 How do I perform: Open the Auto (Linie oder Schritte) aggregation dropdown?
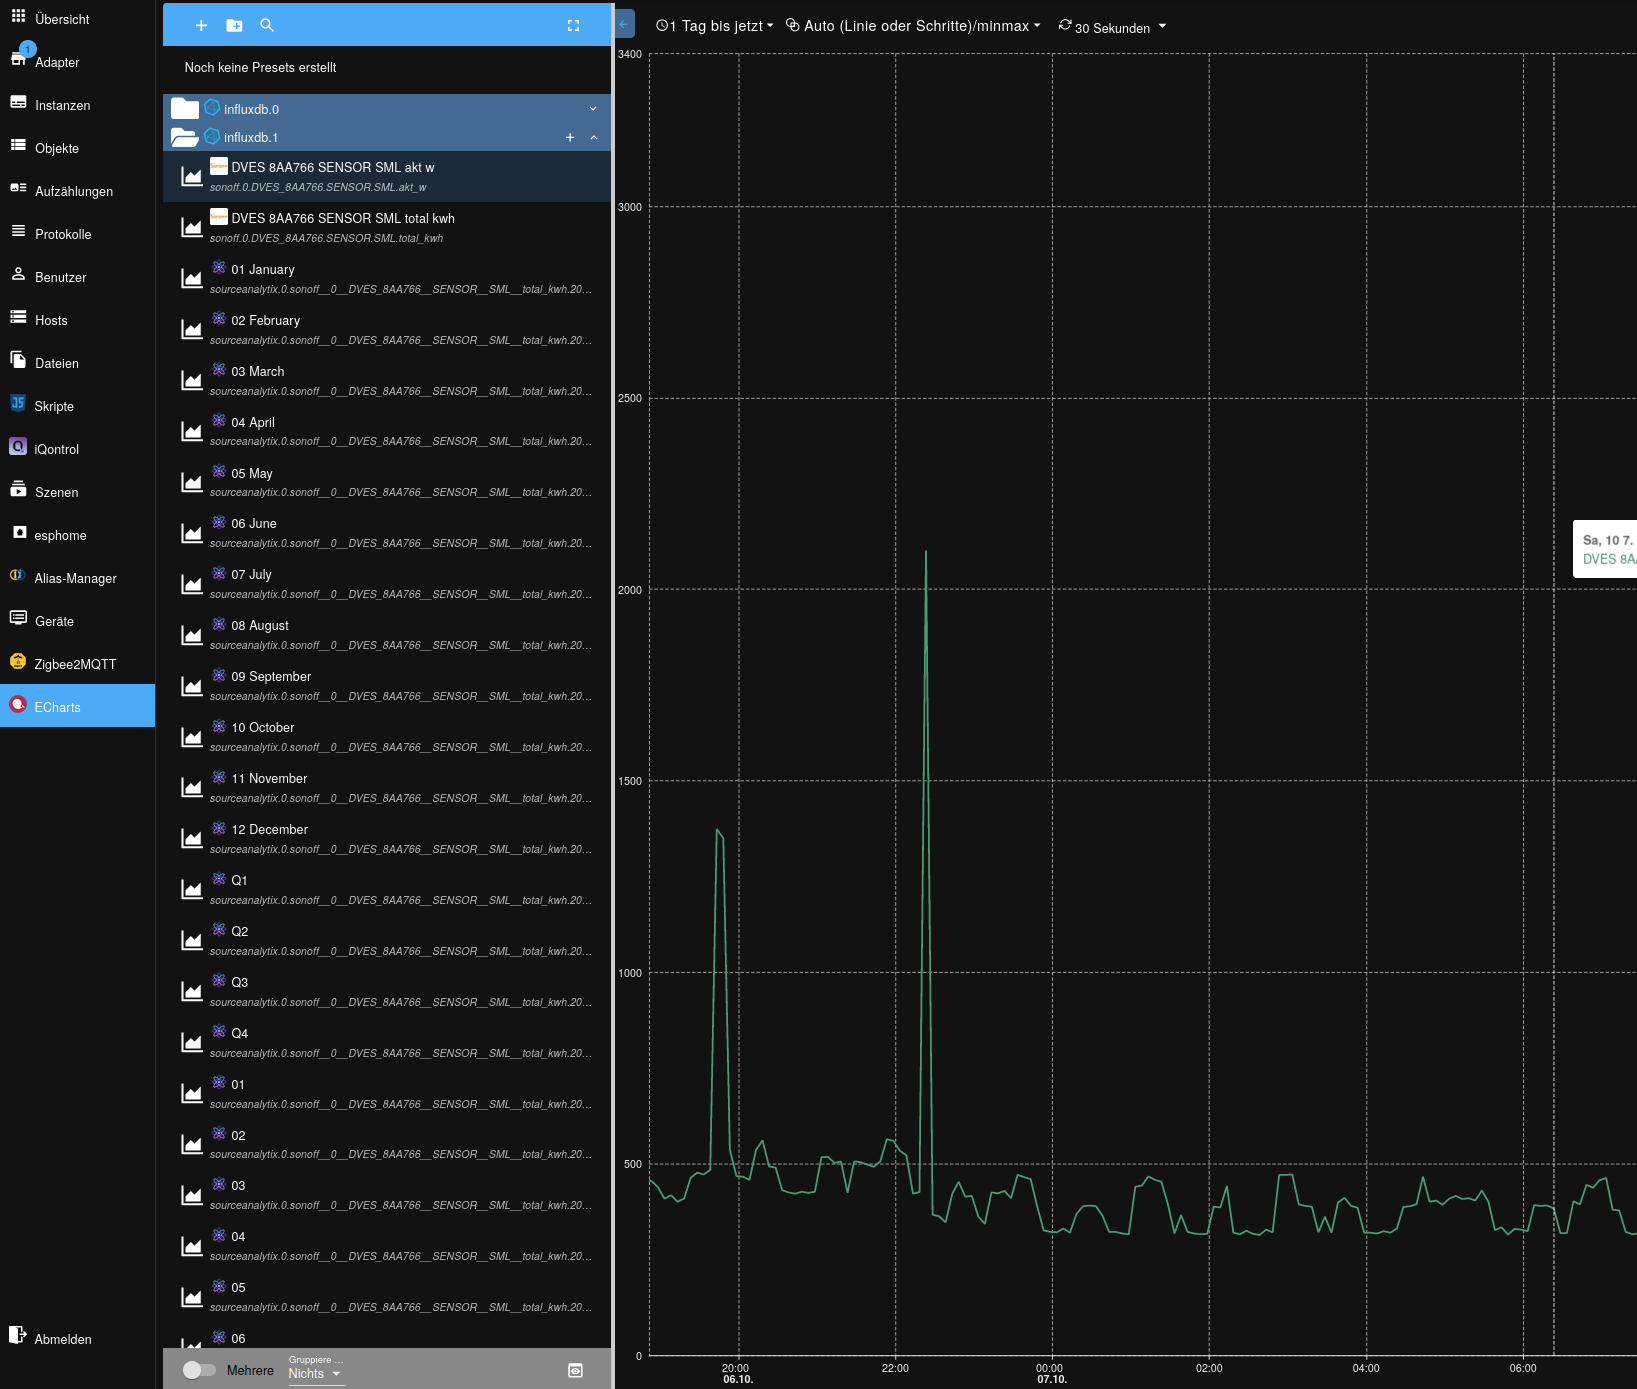coord(913,26)
